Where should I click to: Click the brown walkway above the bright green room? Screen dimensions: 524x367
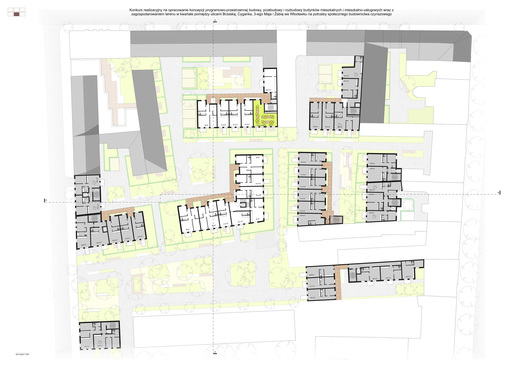coord(239,97)
